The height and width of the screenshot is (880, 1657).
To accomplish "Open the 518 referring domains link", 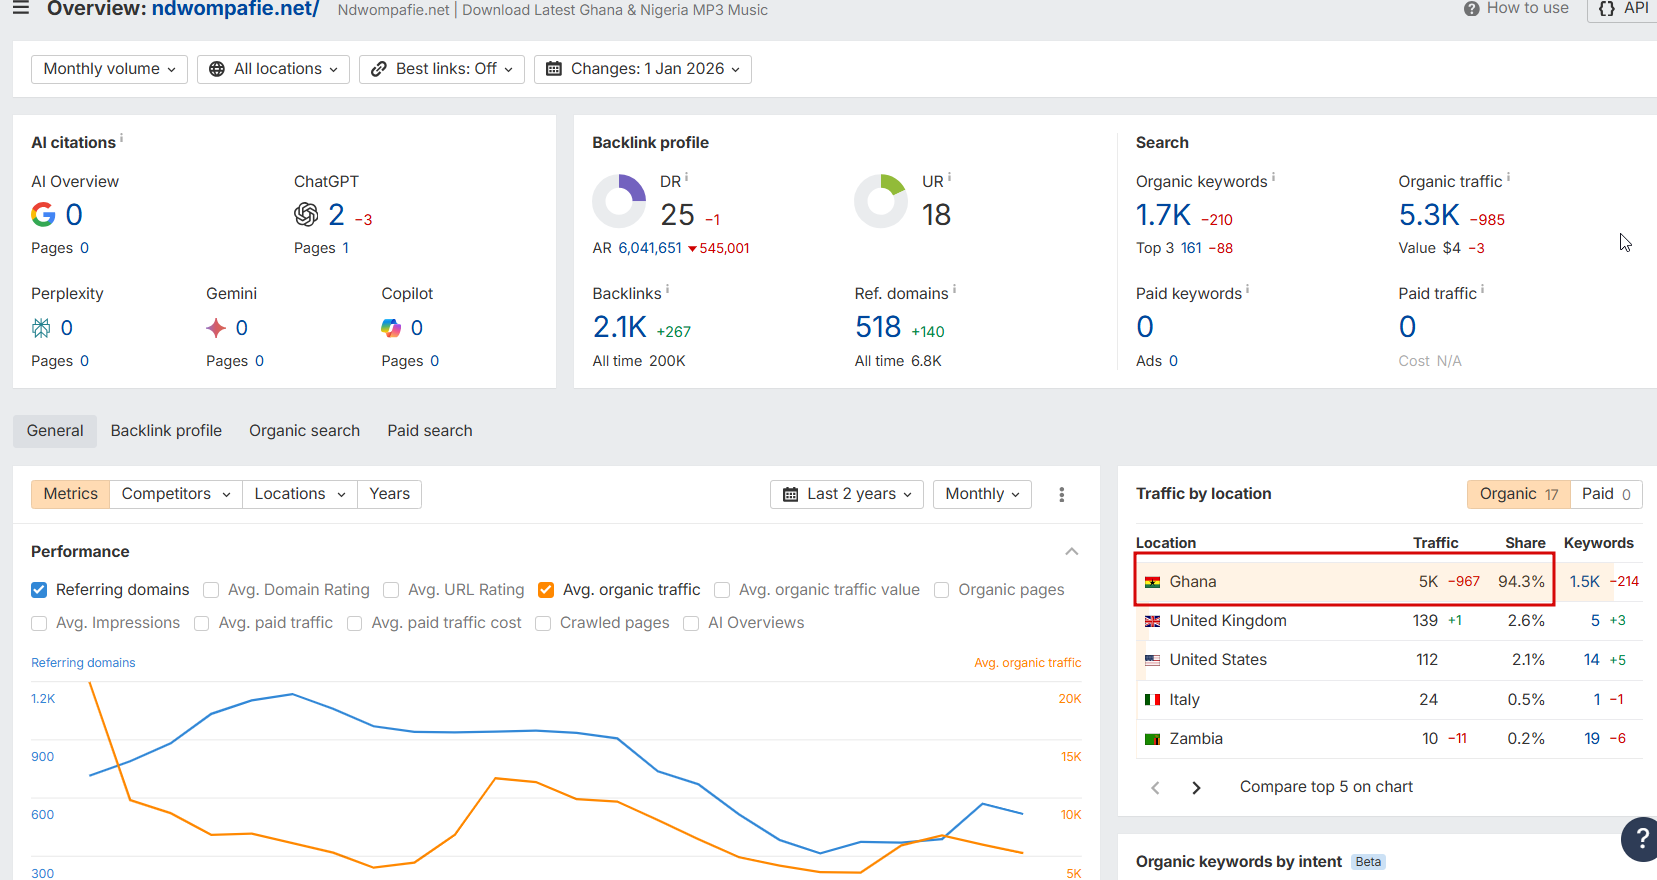I will click(x=878, y=327).
